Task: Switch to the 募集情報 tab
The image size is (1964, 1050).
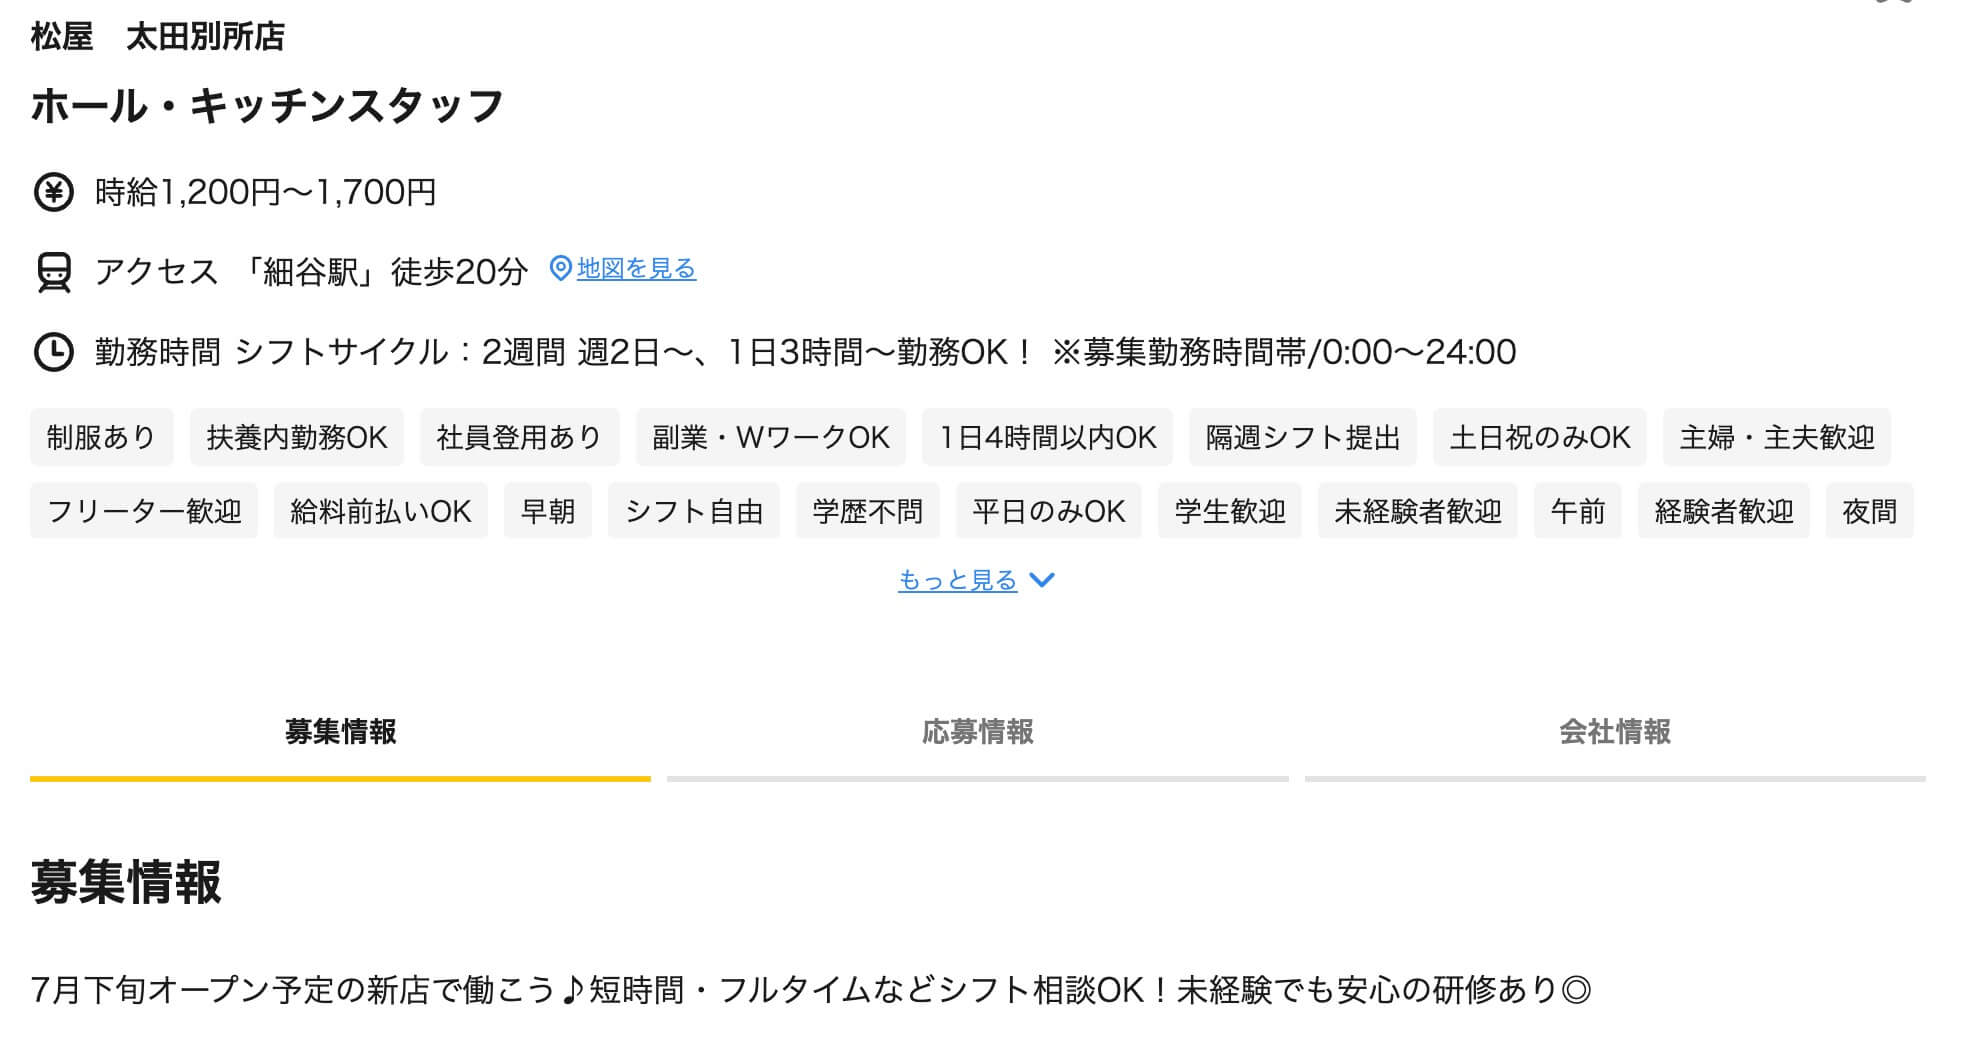Action: 340,732
